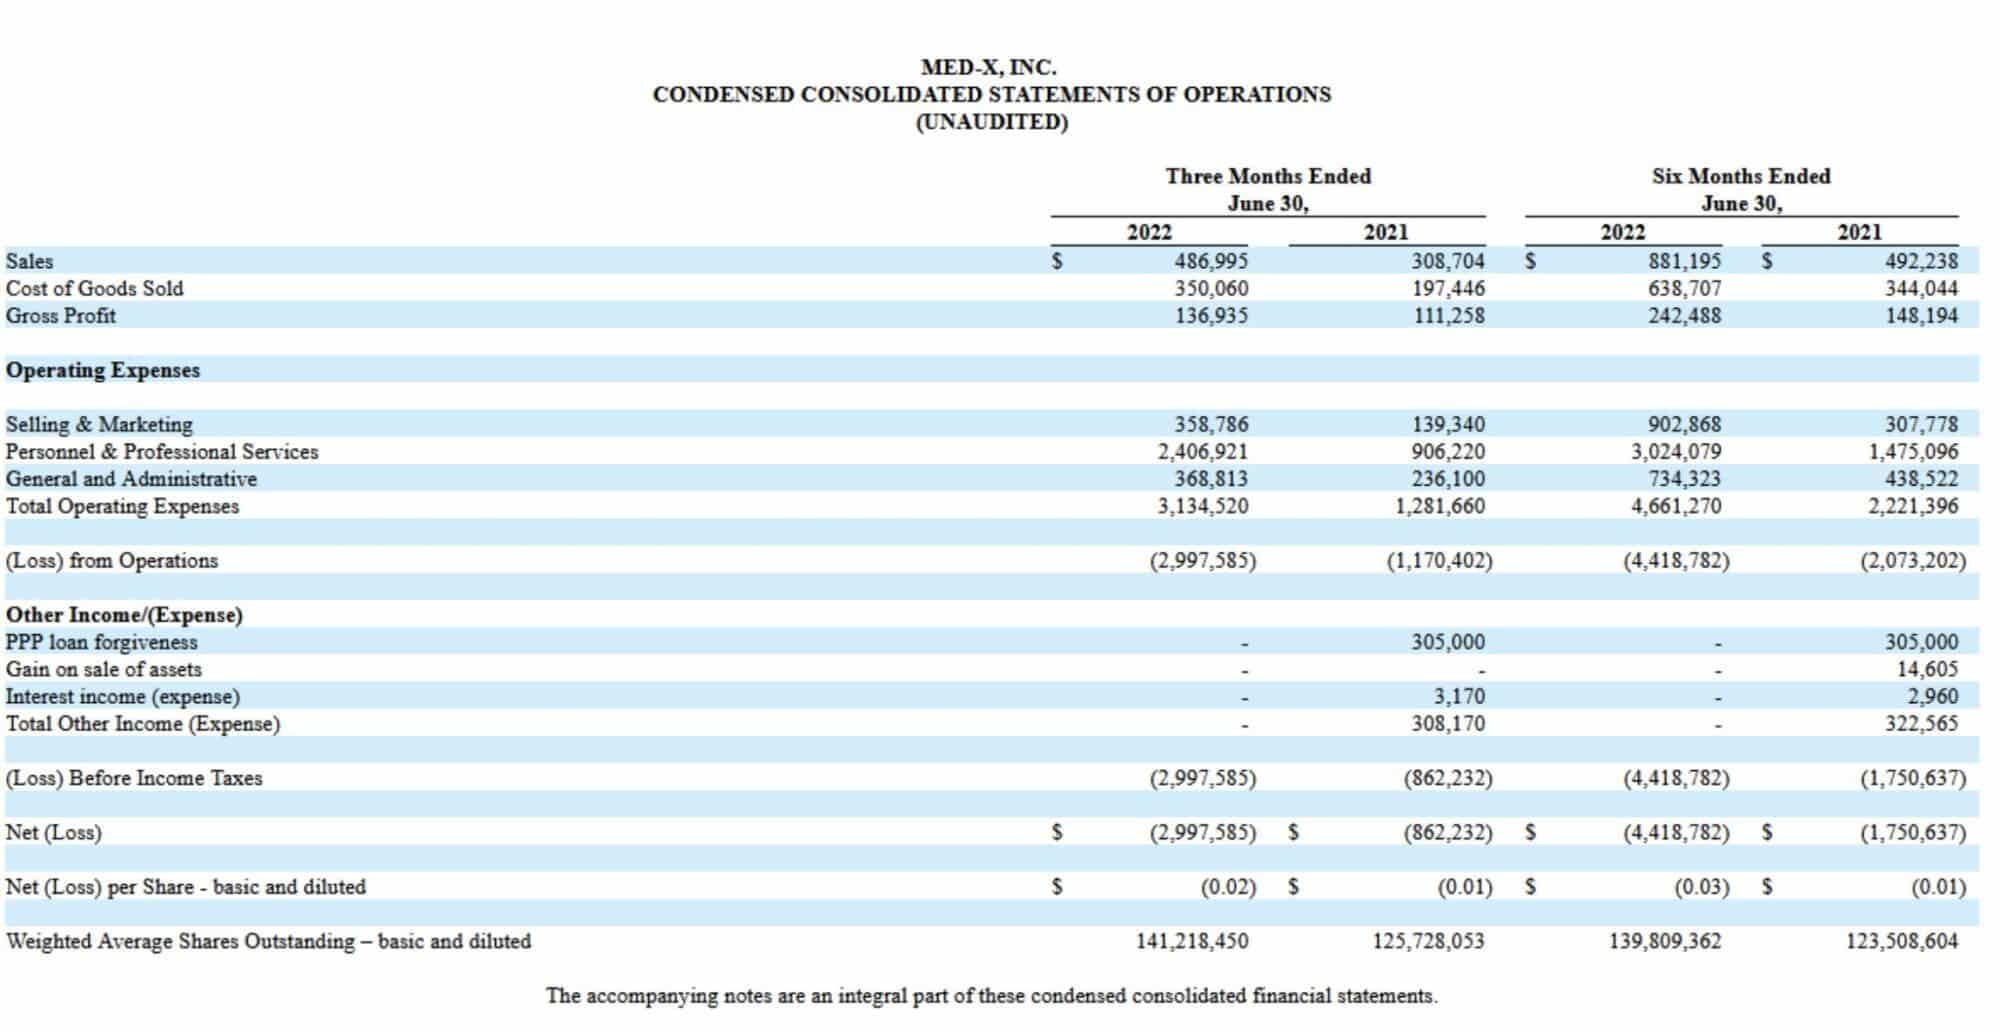2000x1032 pixels.
Task: Click Cost of Goods Sold value 350,060
Action: tap(1211, 288)
